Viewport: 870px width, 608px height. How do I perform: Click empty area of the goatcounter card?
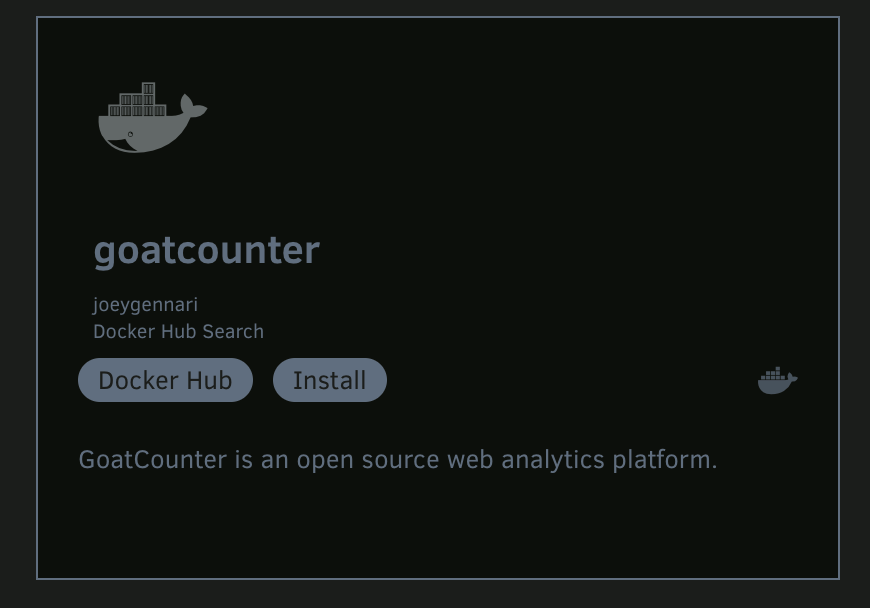click(x=555, y=194)
